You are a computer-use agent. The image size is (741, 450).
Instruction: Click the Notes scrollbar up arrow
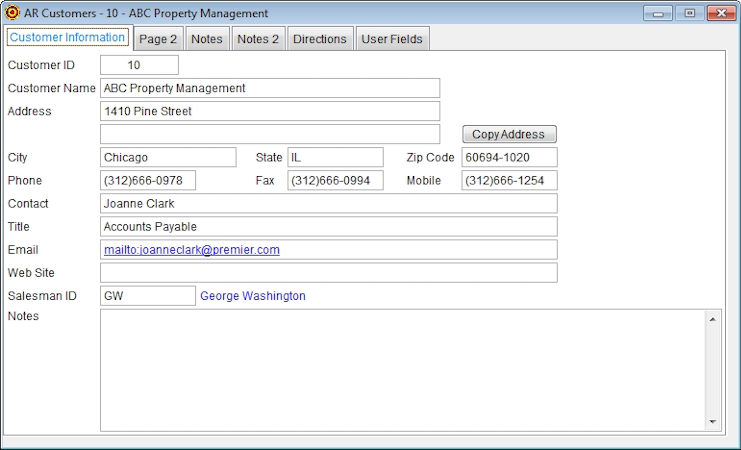(713, 320)
